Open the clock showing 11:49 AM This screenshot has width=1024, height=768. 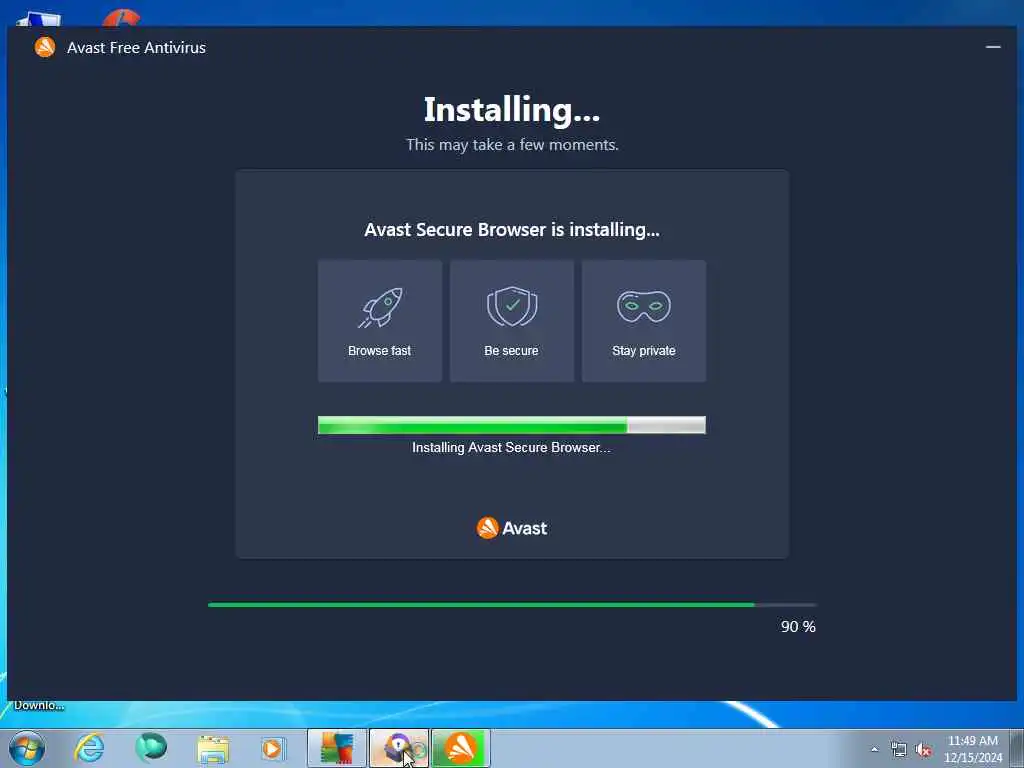click(x=973, y=749)
